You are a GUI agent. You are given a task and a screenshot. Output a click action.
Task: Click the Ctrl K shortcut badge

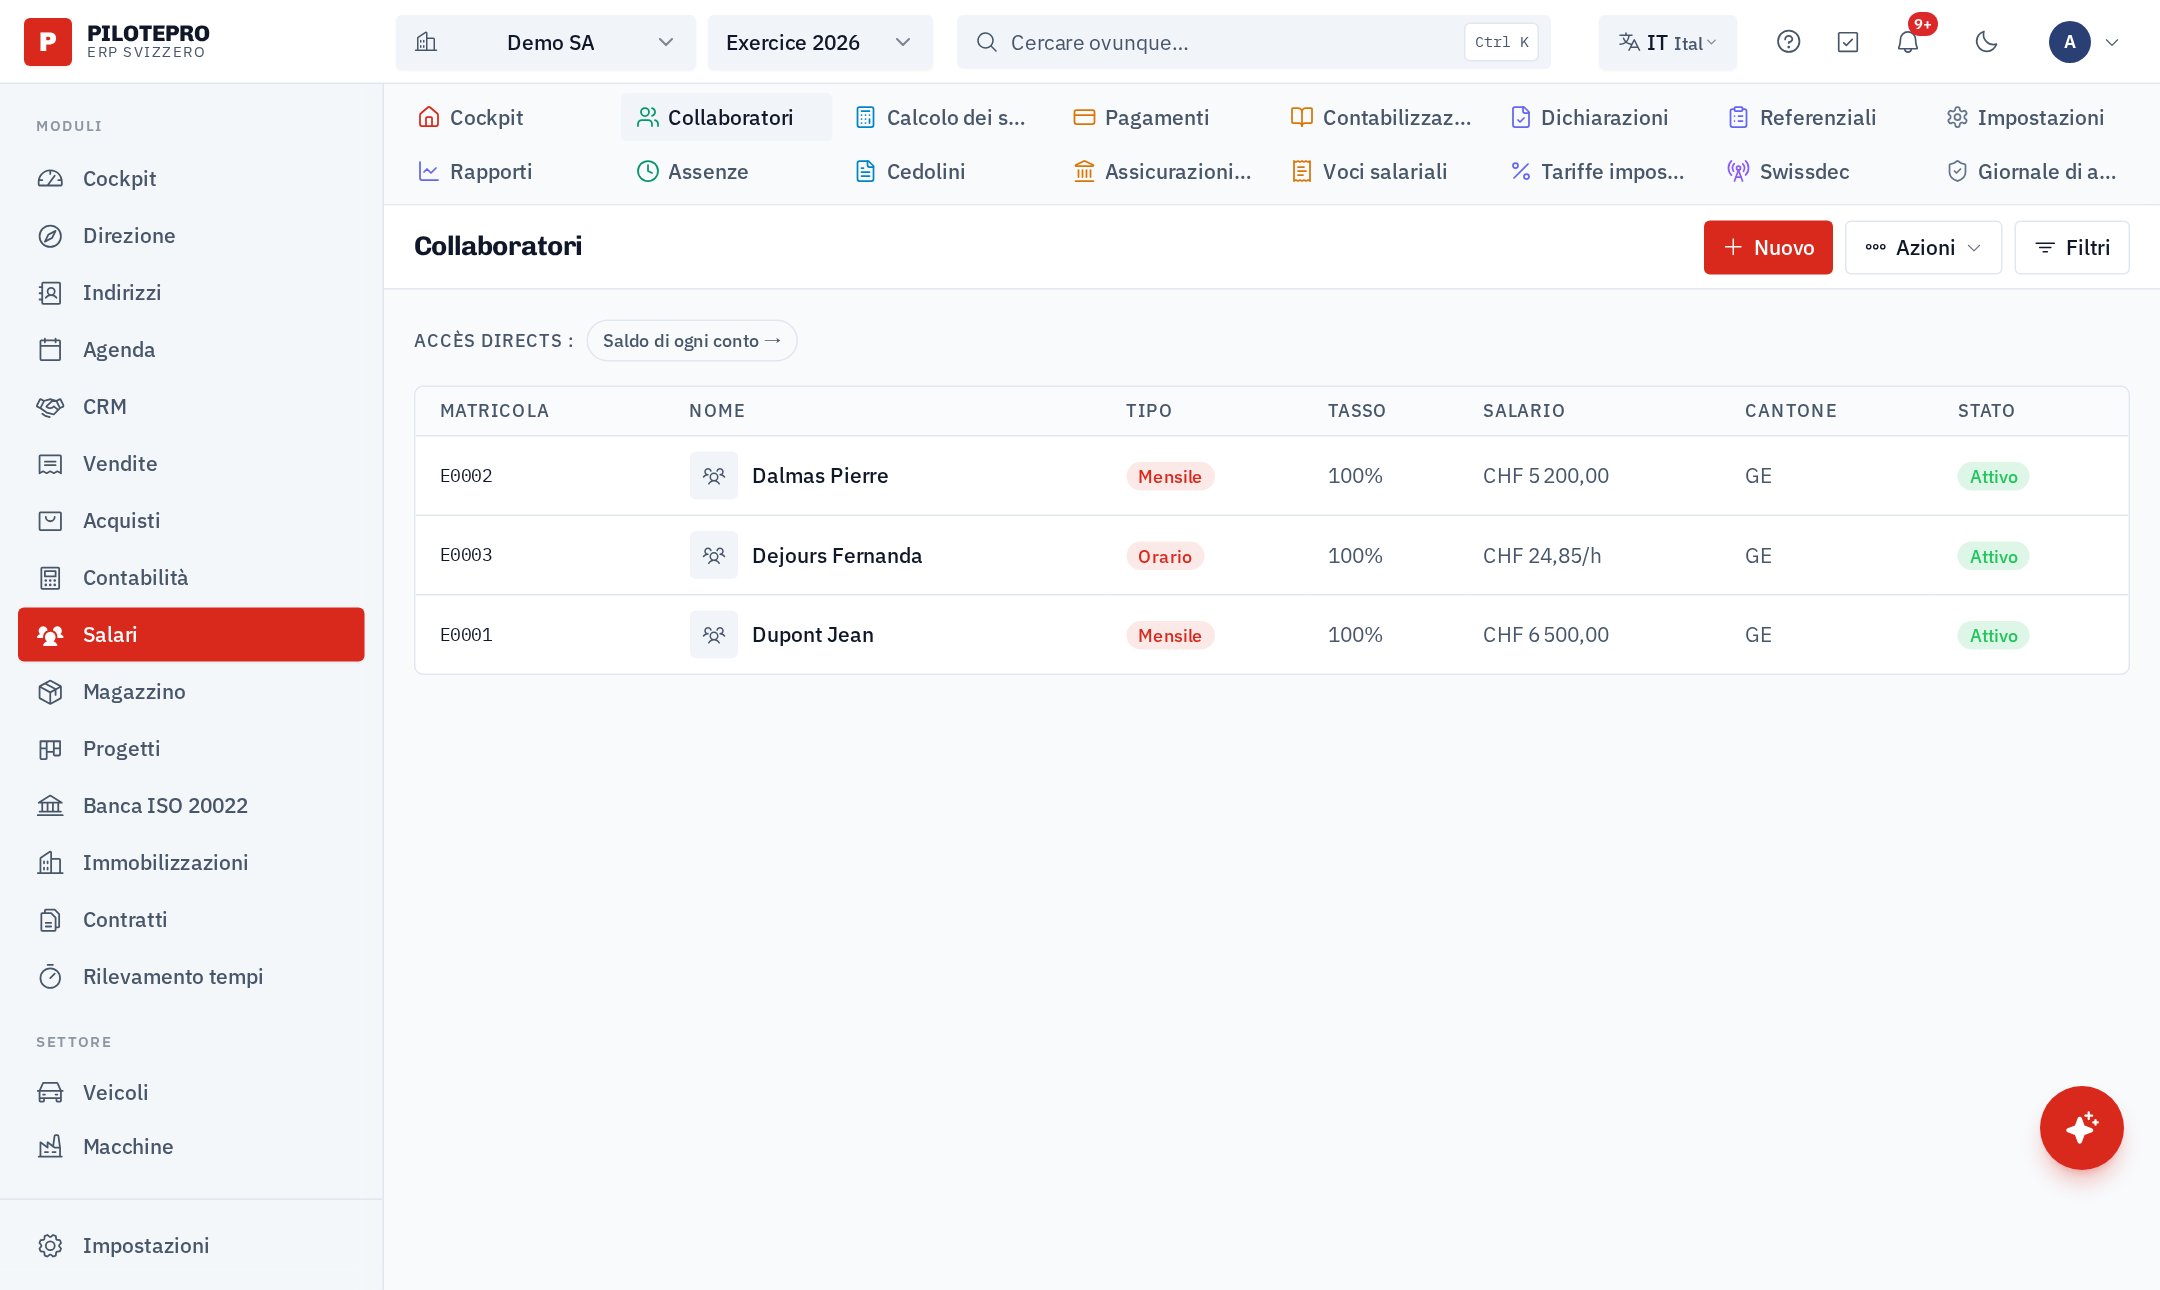point(1500,42)
